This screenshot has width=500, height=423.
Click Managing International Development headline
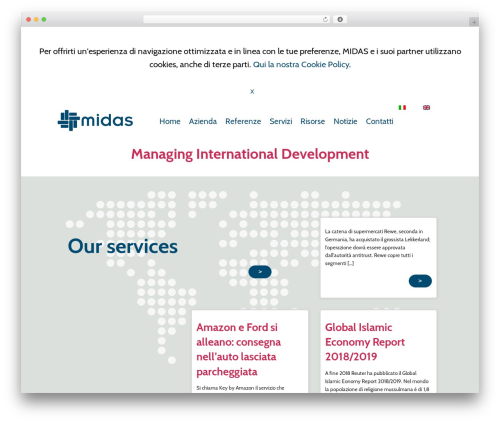(250, 154)
